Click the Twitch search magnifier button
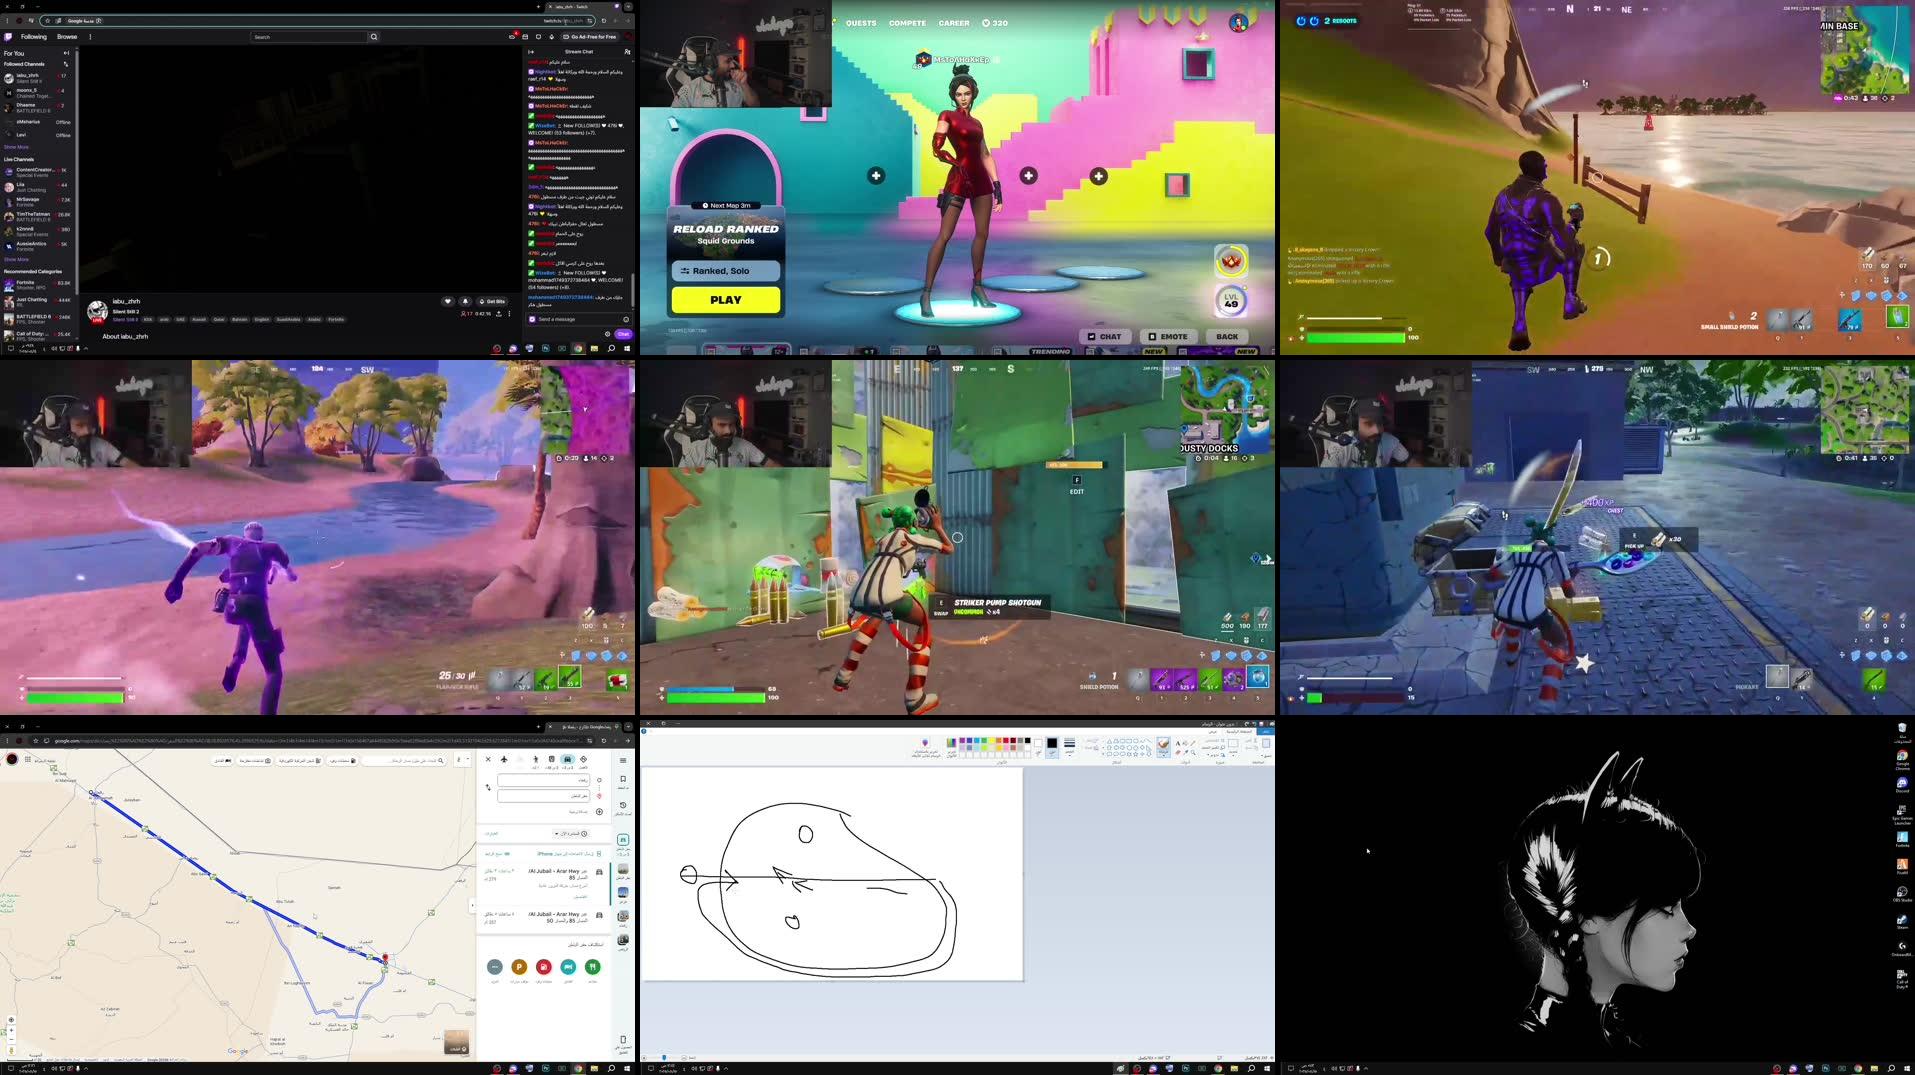This screenshot has width=1915, height=1075. click(x=374, y=37)
